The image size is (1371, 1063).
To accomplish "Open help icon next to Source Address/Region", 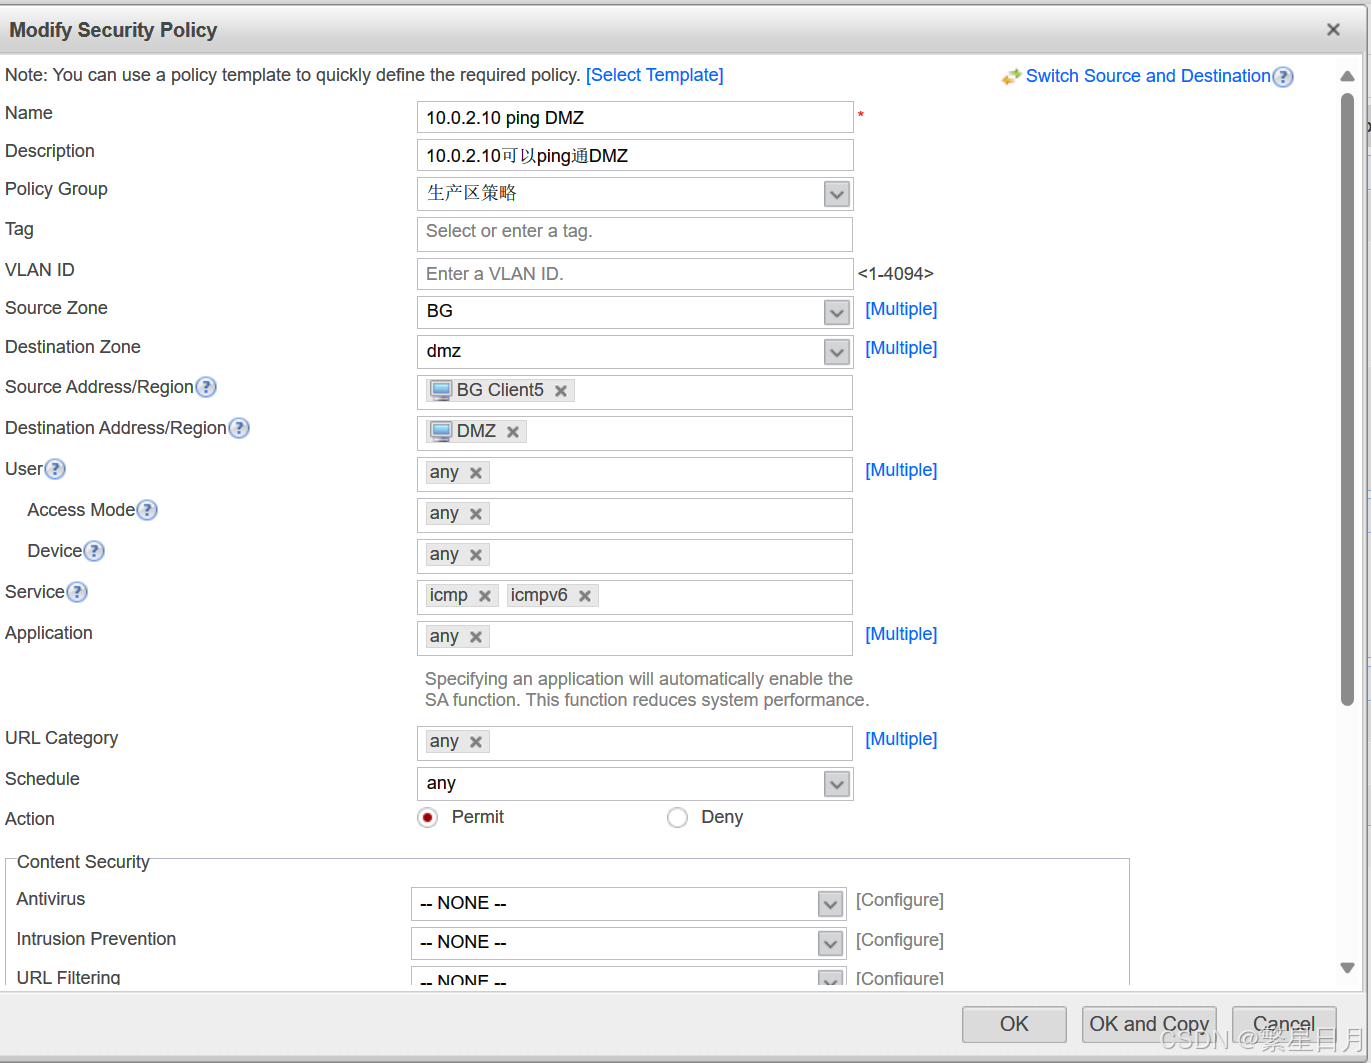I will point(206,387).
